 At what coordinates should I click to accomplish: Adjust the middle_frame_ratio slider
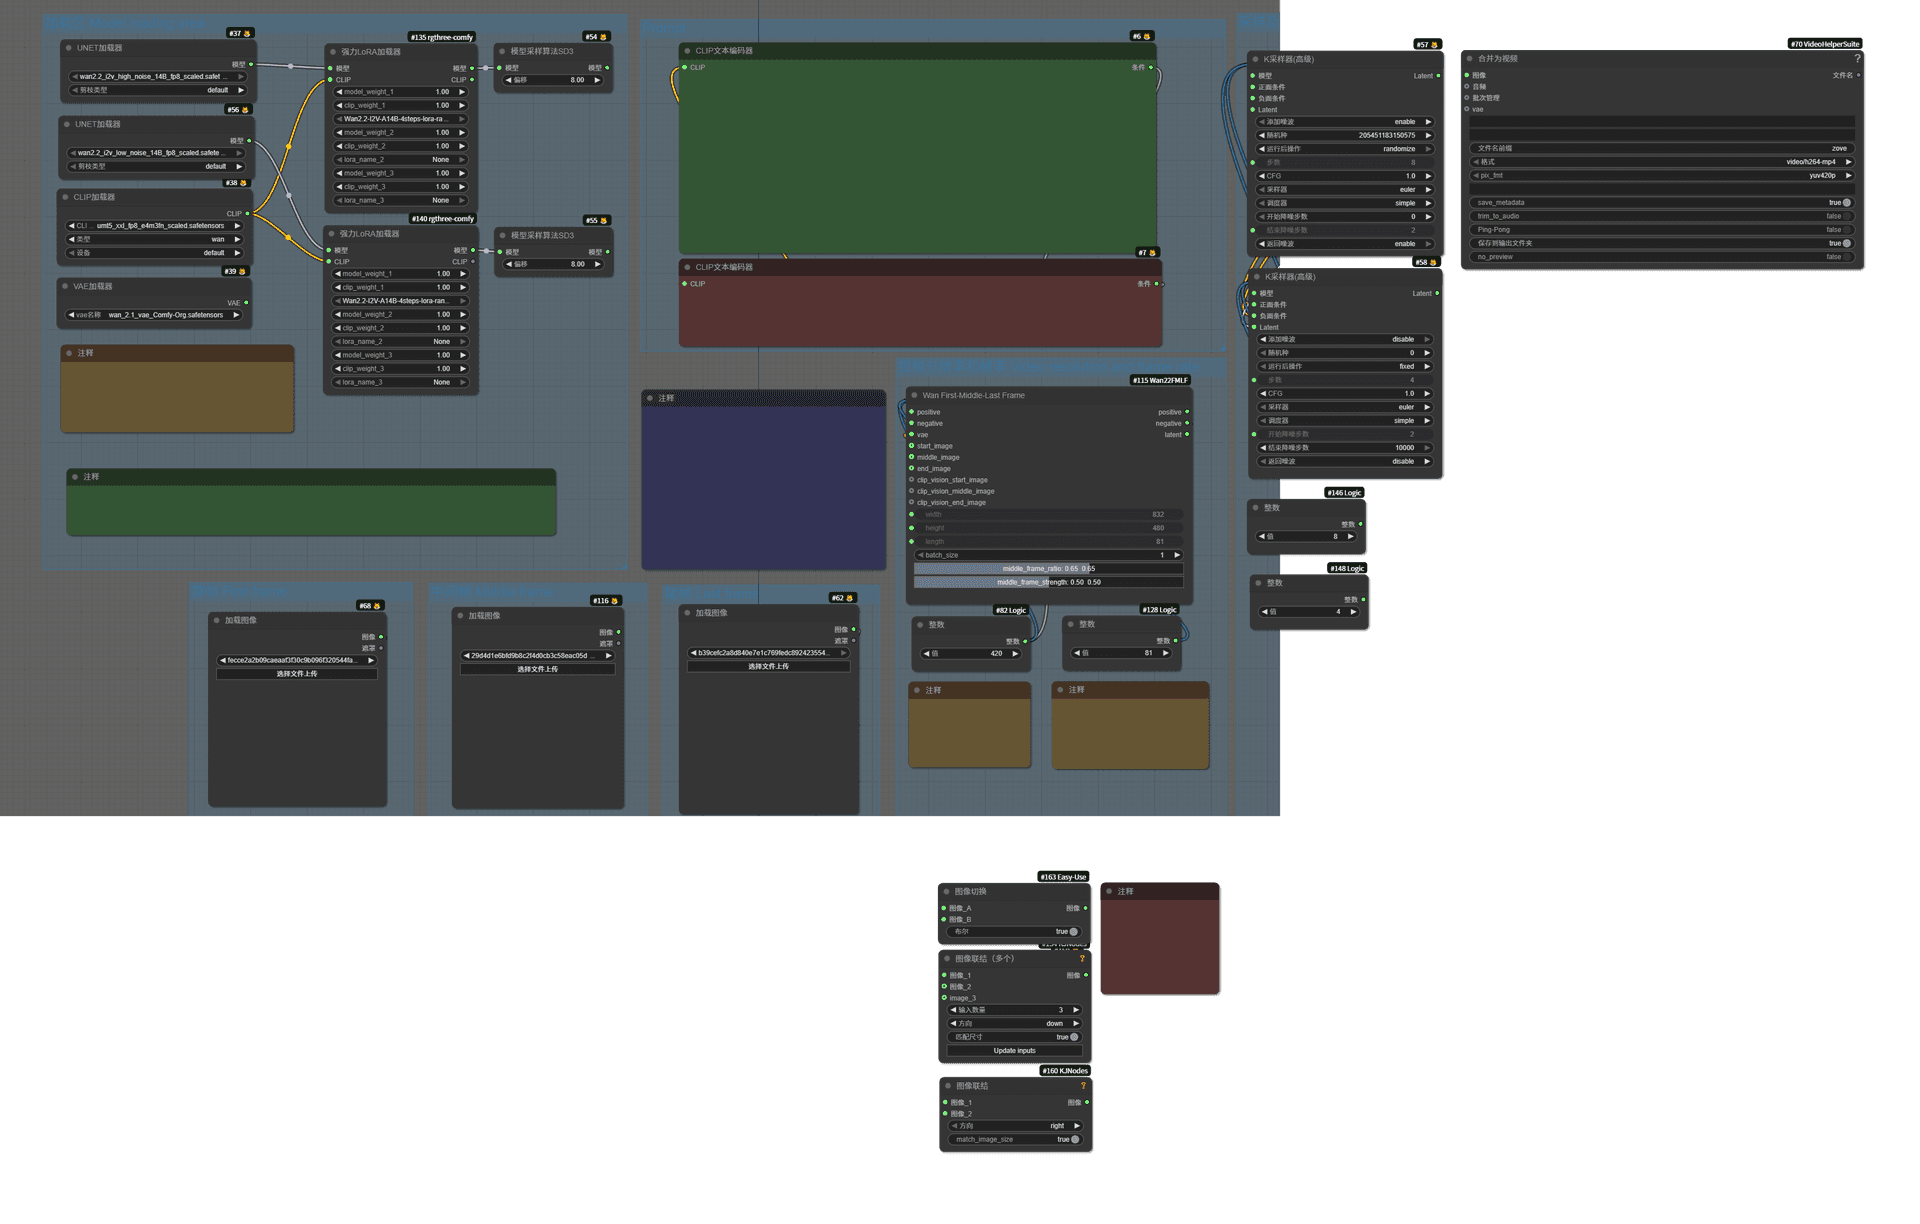[x=1048, y=569]
